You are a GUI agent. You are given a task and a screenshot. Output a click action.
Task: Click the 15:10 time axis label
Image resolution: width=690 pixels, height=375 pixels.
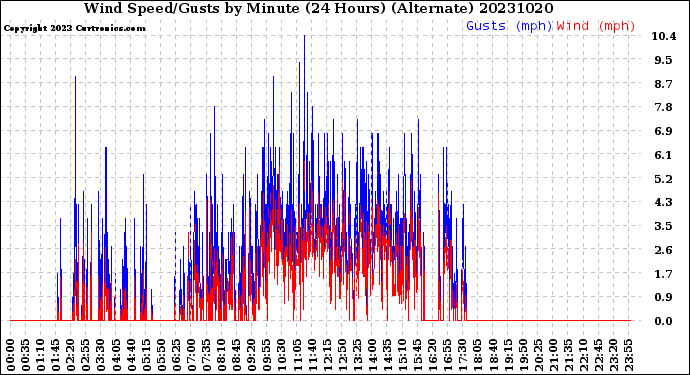click(402, 354)
